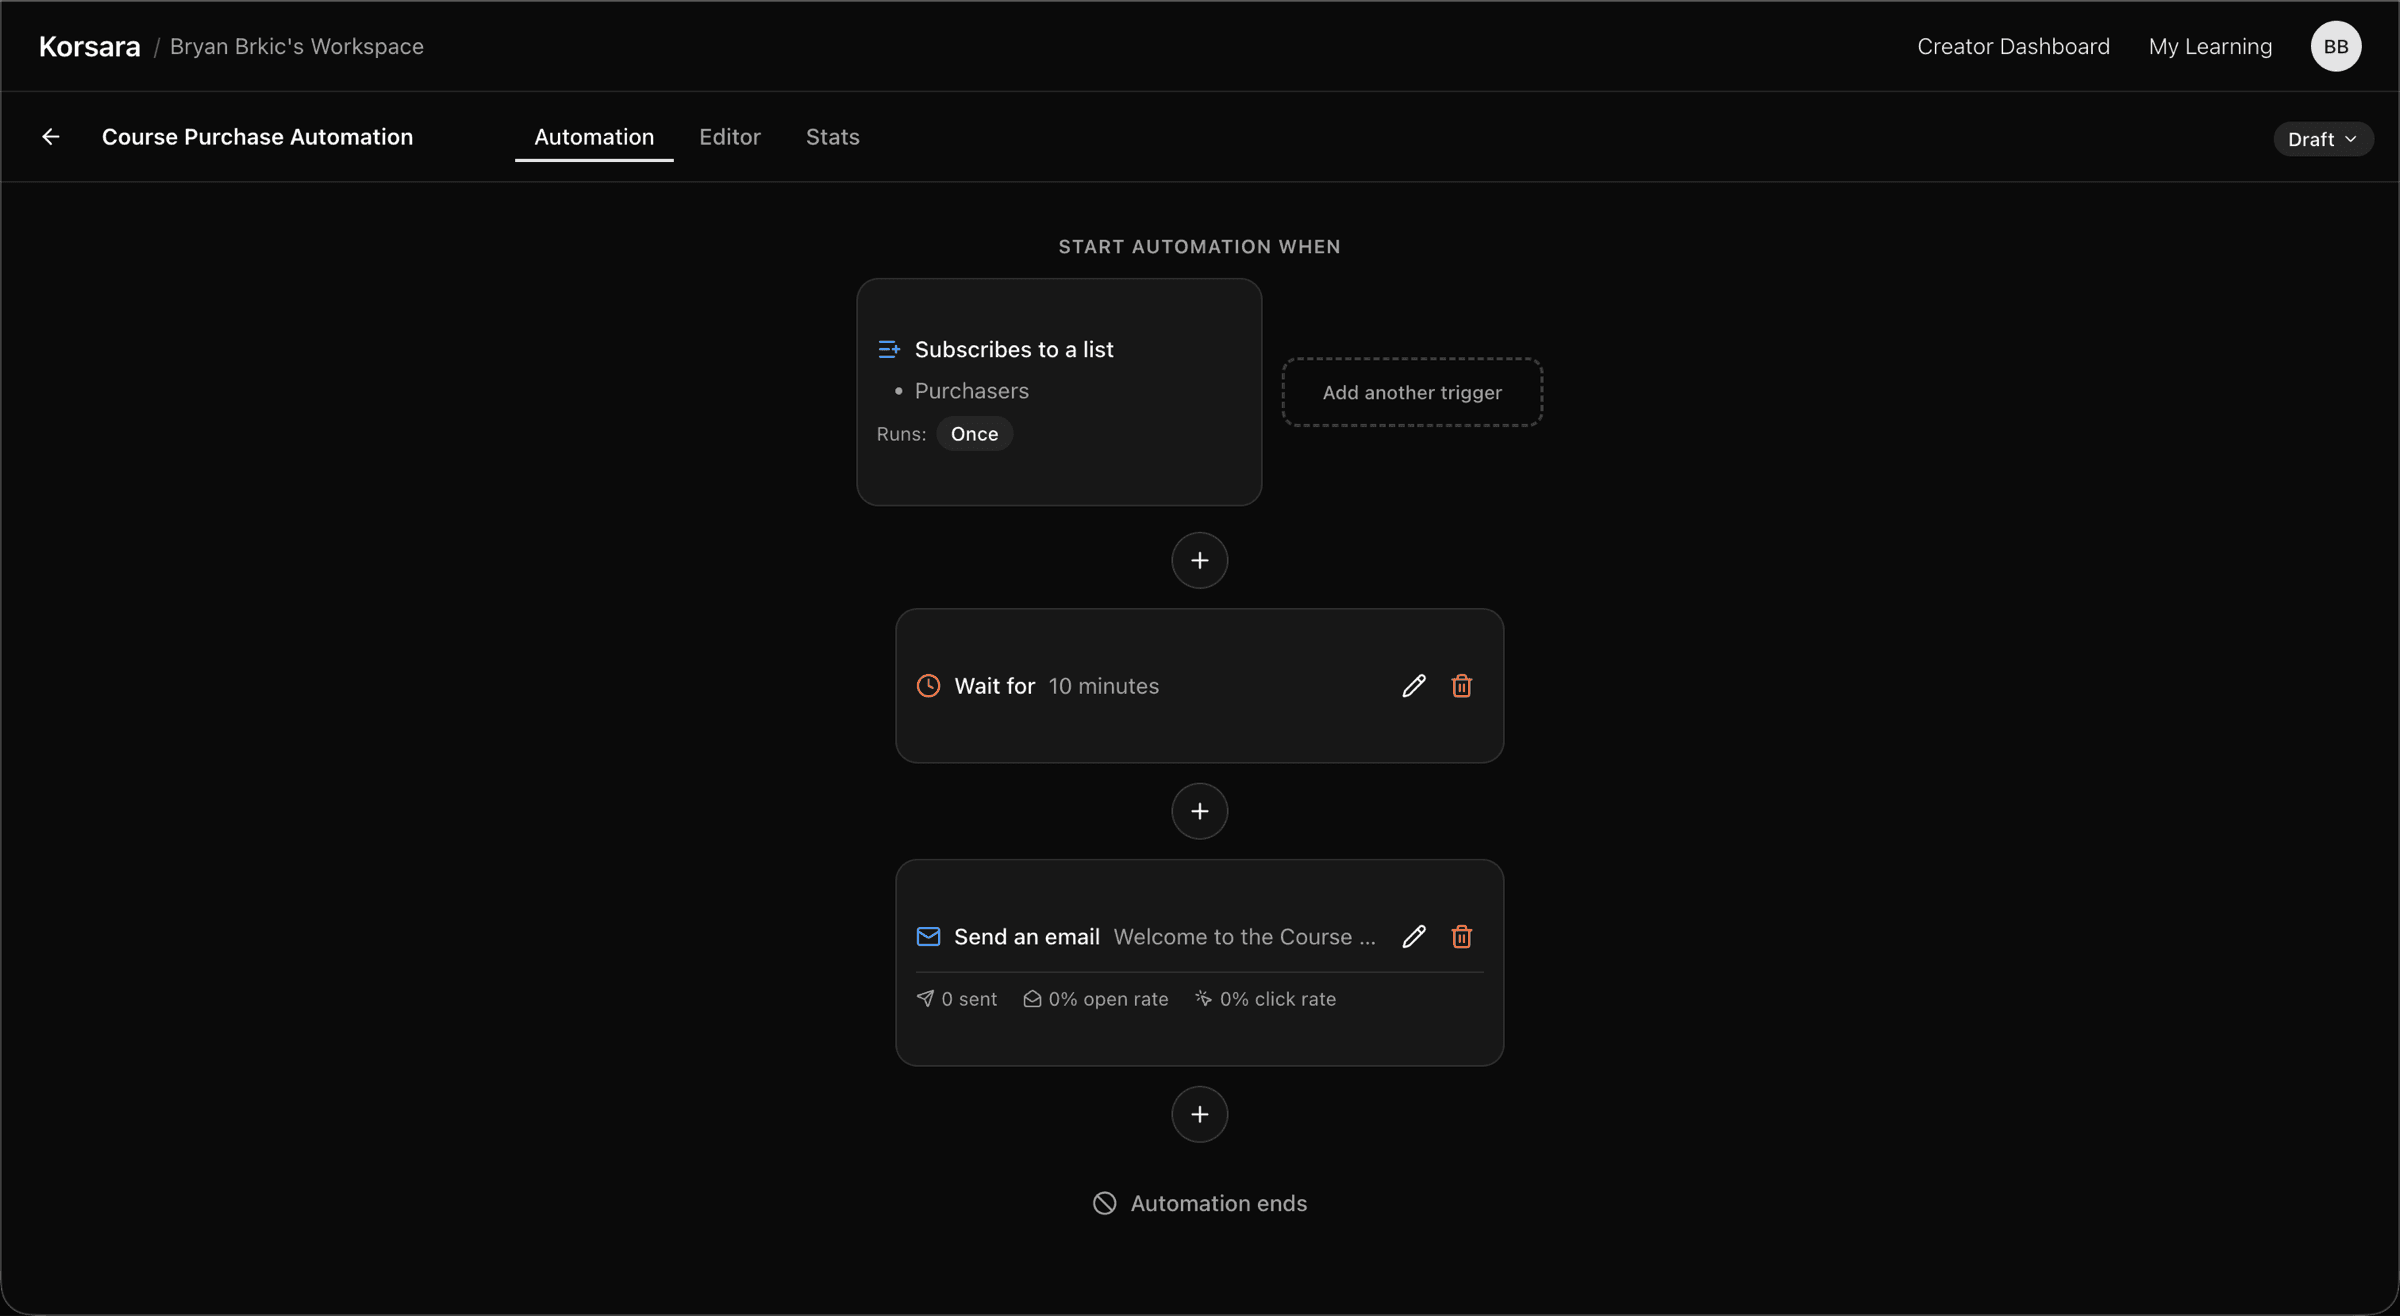Viewport: 2400px width, 1316px height.
Task: Go back using the left arrow icon
Action: click(x=51, y=137)
